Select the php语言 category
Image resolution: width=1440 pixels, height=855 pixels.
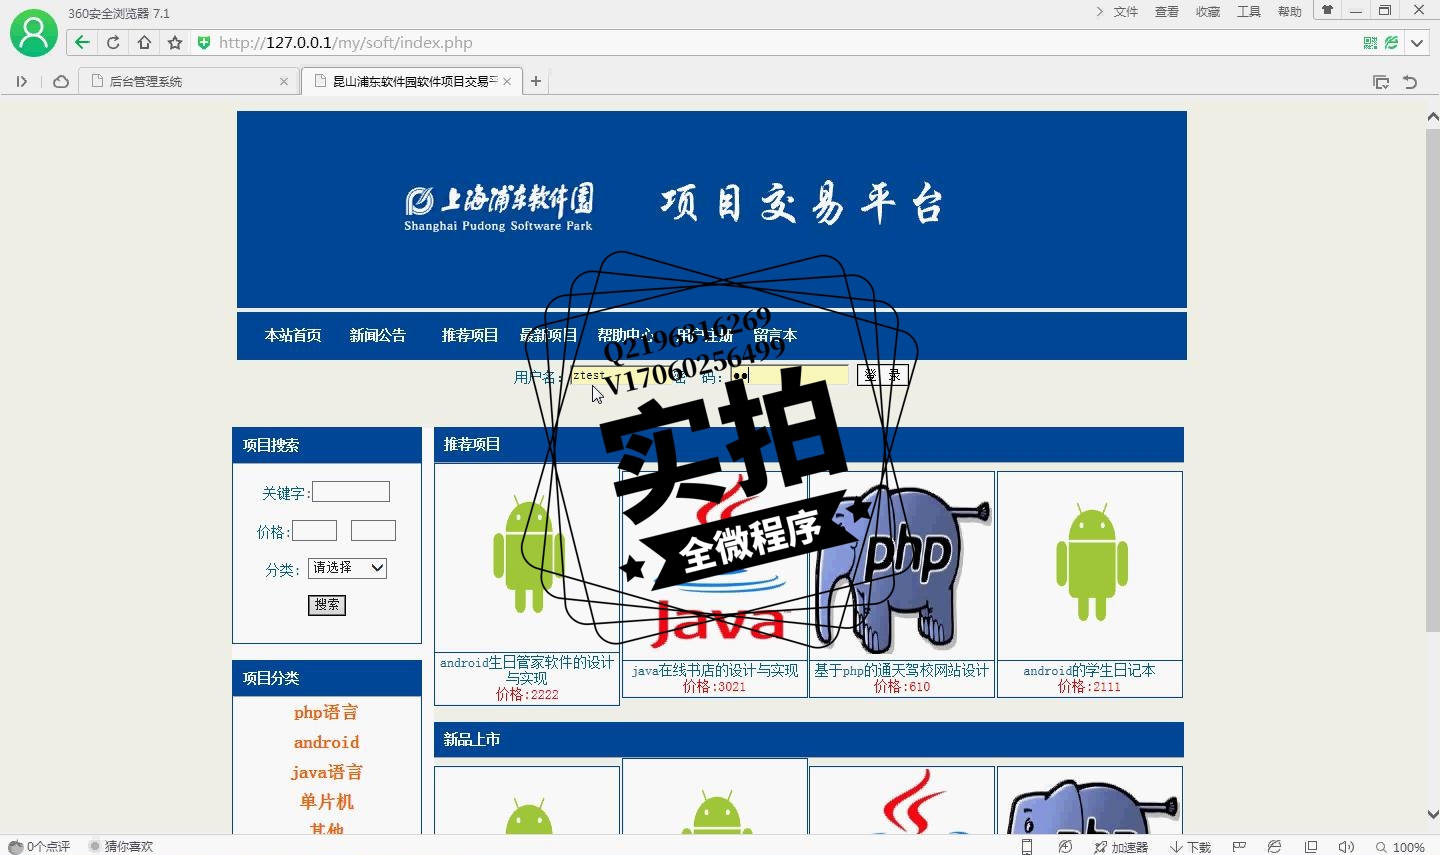coord(326,712)
